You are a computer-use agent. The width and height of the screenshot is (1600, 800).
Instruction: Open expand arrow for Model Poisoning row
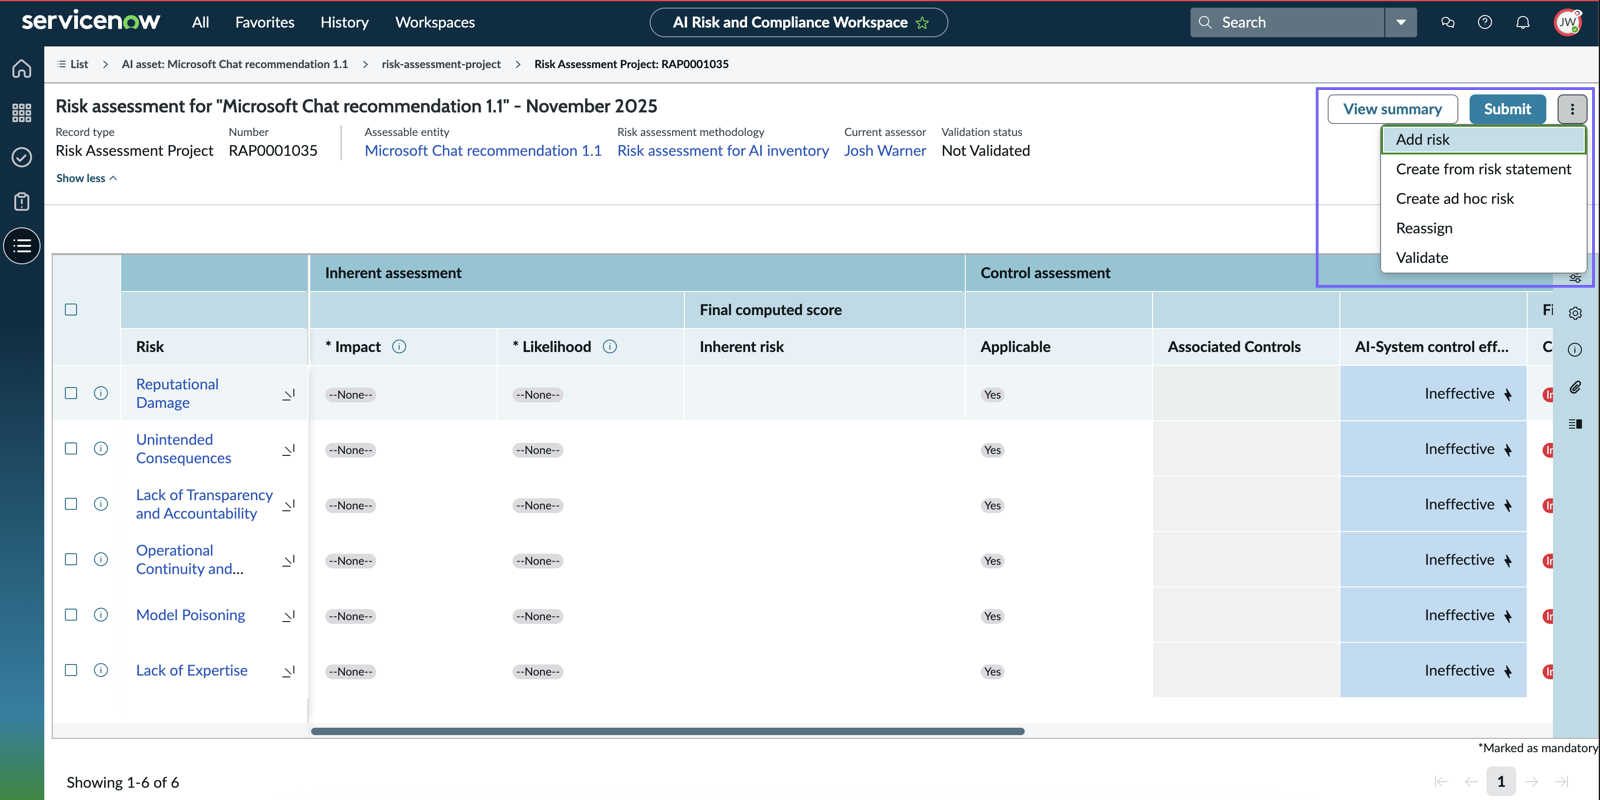coord(288,617)
